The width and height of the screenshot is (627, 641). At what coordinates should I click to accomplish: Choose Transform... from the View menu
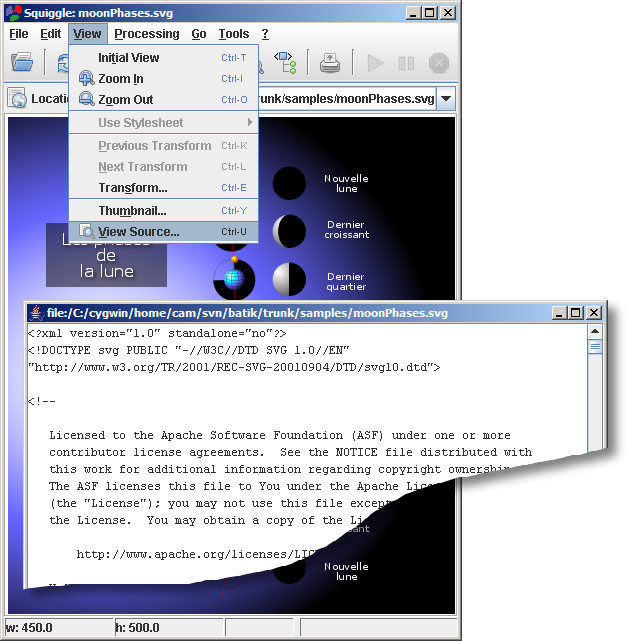[132, 188]
